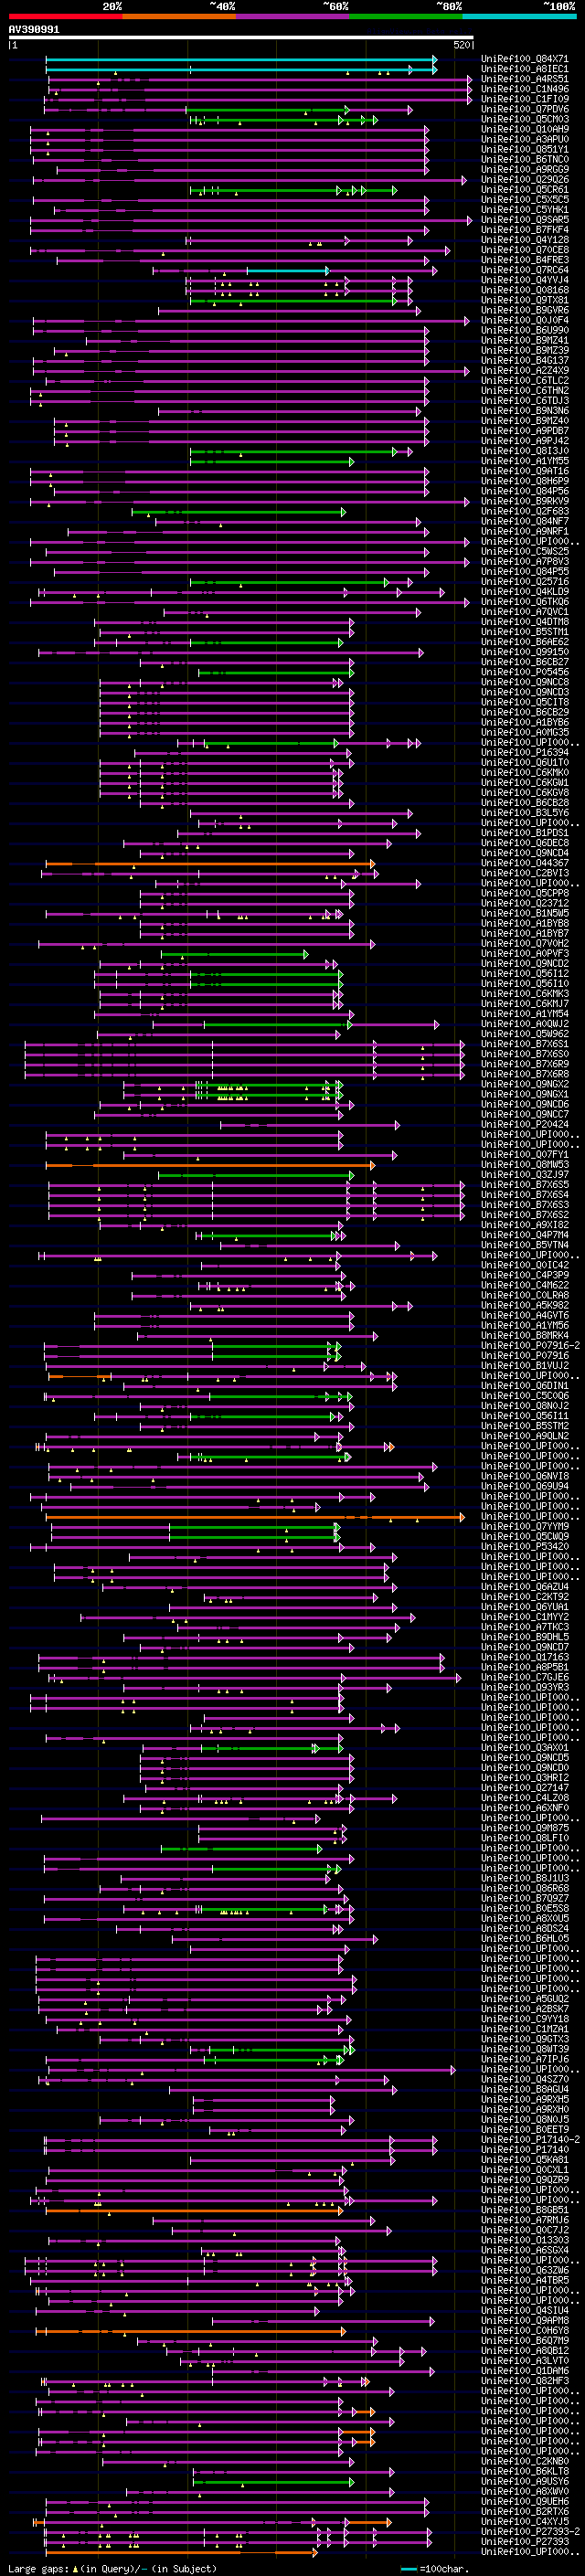
Task: Click the orange ~40% identity legend segment
Action: click(179, 16)
